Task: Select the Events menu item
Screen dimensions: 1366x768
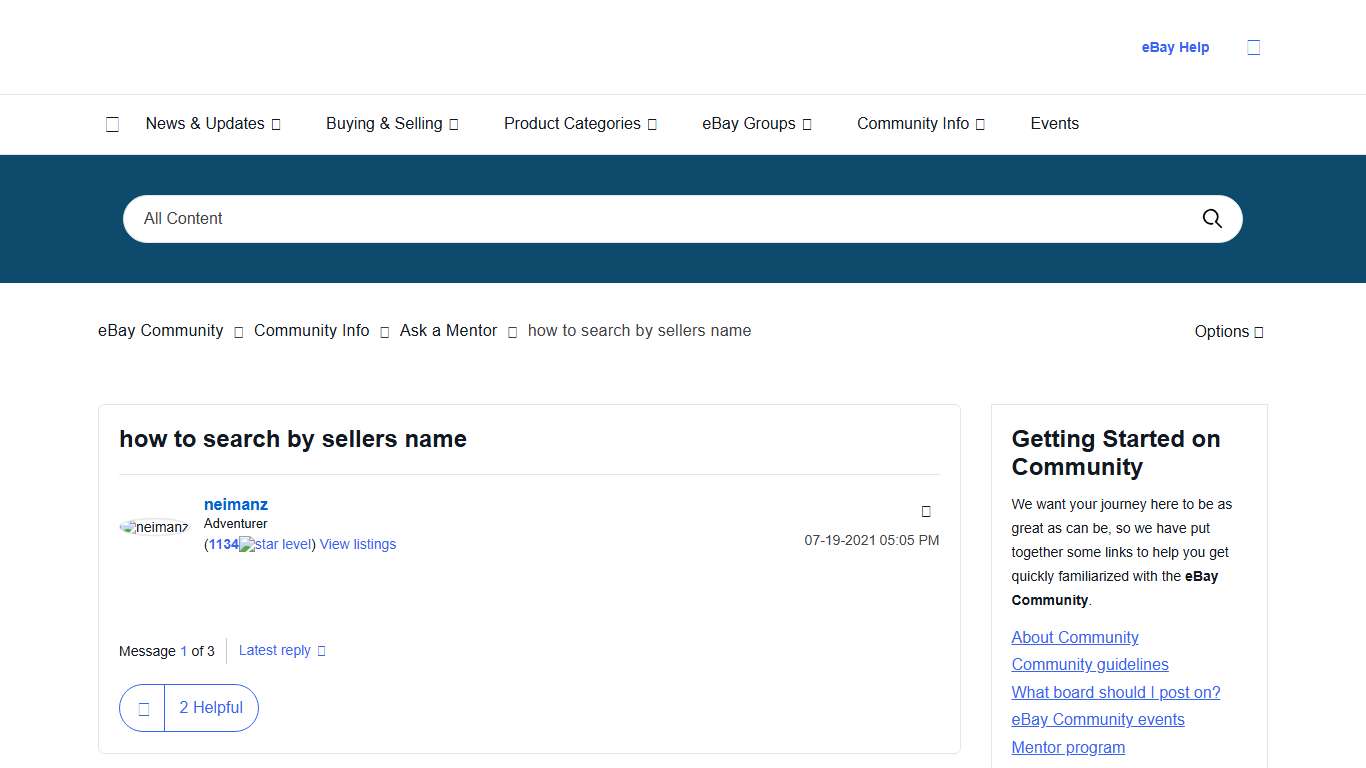Action: coord(1054,123)
